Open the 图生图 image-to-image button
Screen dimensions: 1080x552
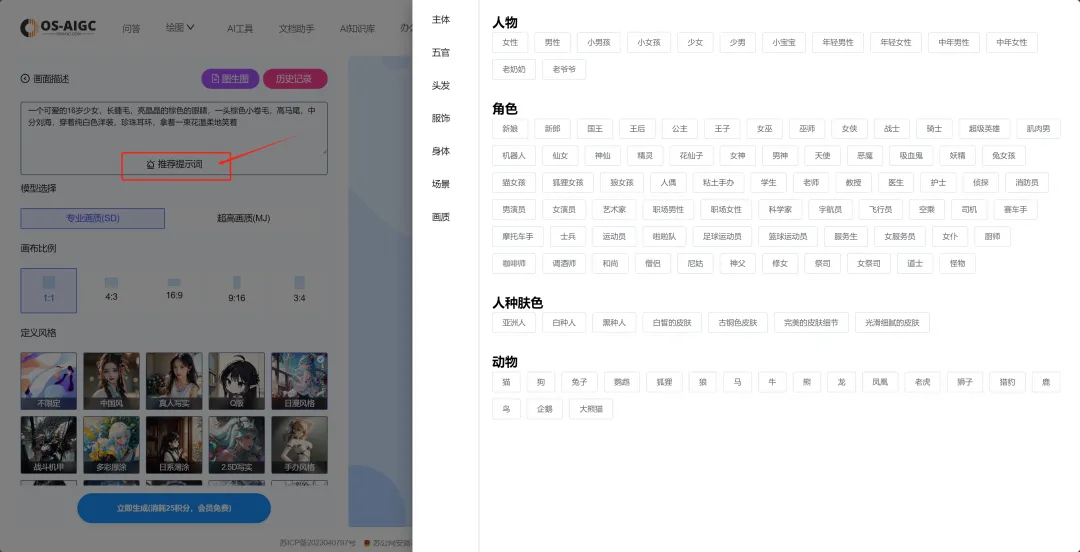click(x=230, y=79)
